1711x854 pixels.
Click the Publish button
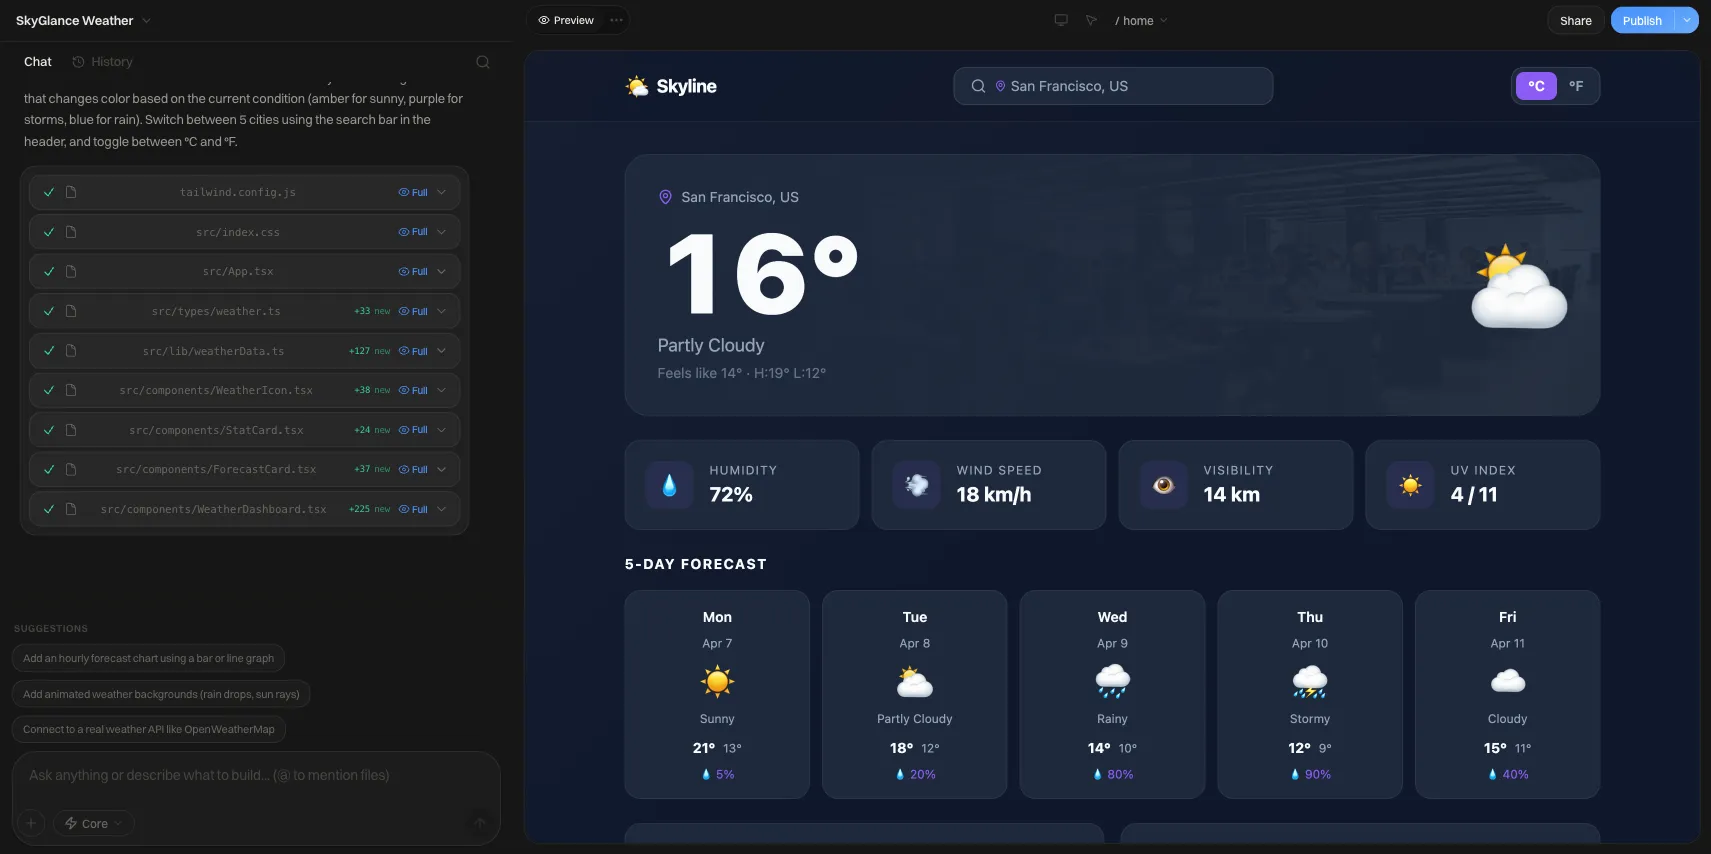1642,21
